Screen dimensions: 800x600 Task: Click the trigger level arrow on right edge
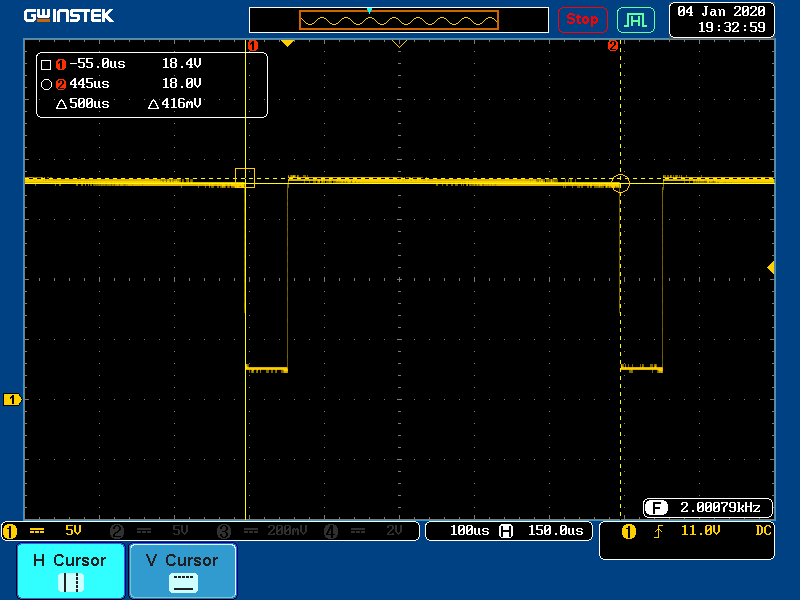pyautogui.click(x=770, y=267)
